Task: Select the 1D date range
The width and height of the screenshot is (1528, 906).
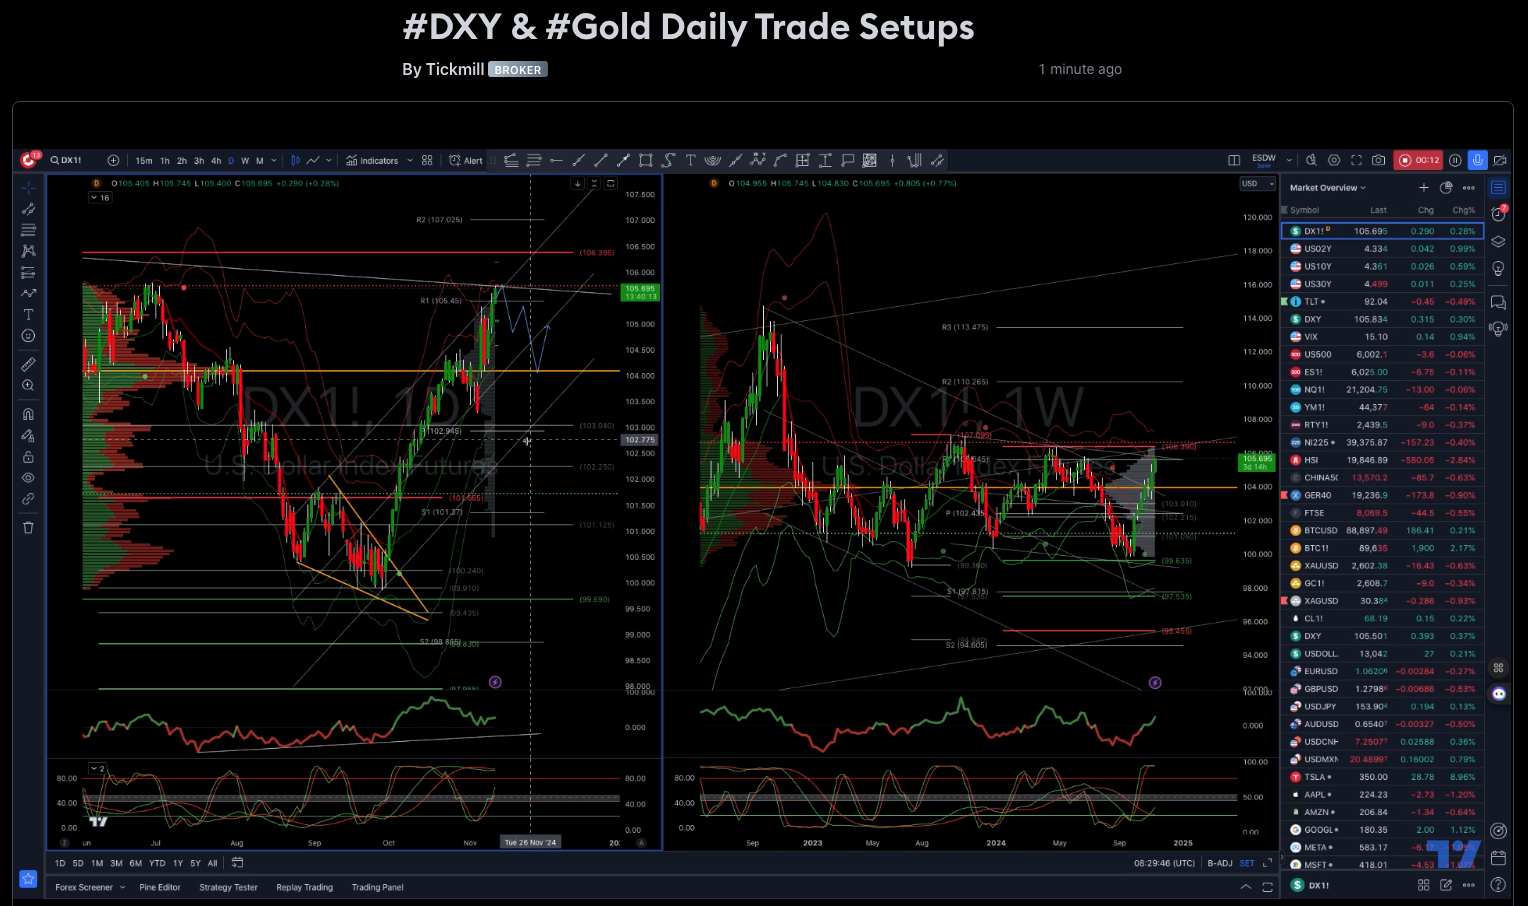Action: pyautogui.click(x=60, y=863)
